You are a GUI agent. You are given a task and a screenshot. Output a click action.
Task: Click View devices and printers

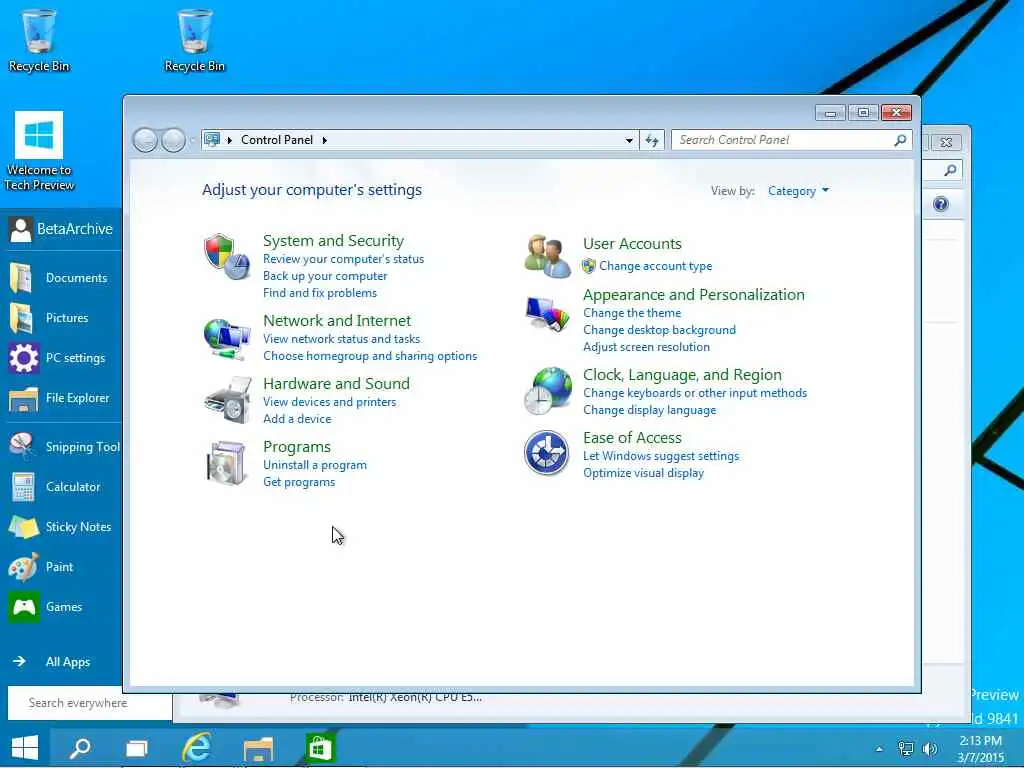[330, 402]
